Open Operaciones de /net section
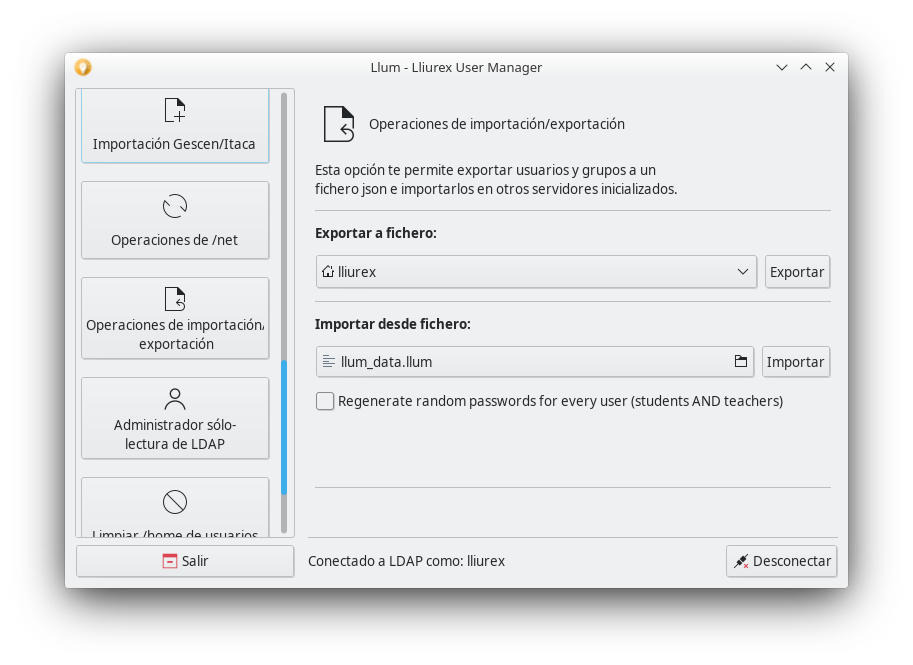 (175, 222)
